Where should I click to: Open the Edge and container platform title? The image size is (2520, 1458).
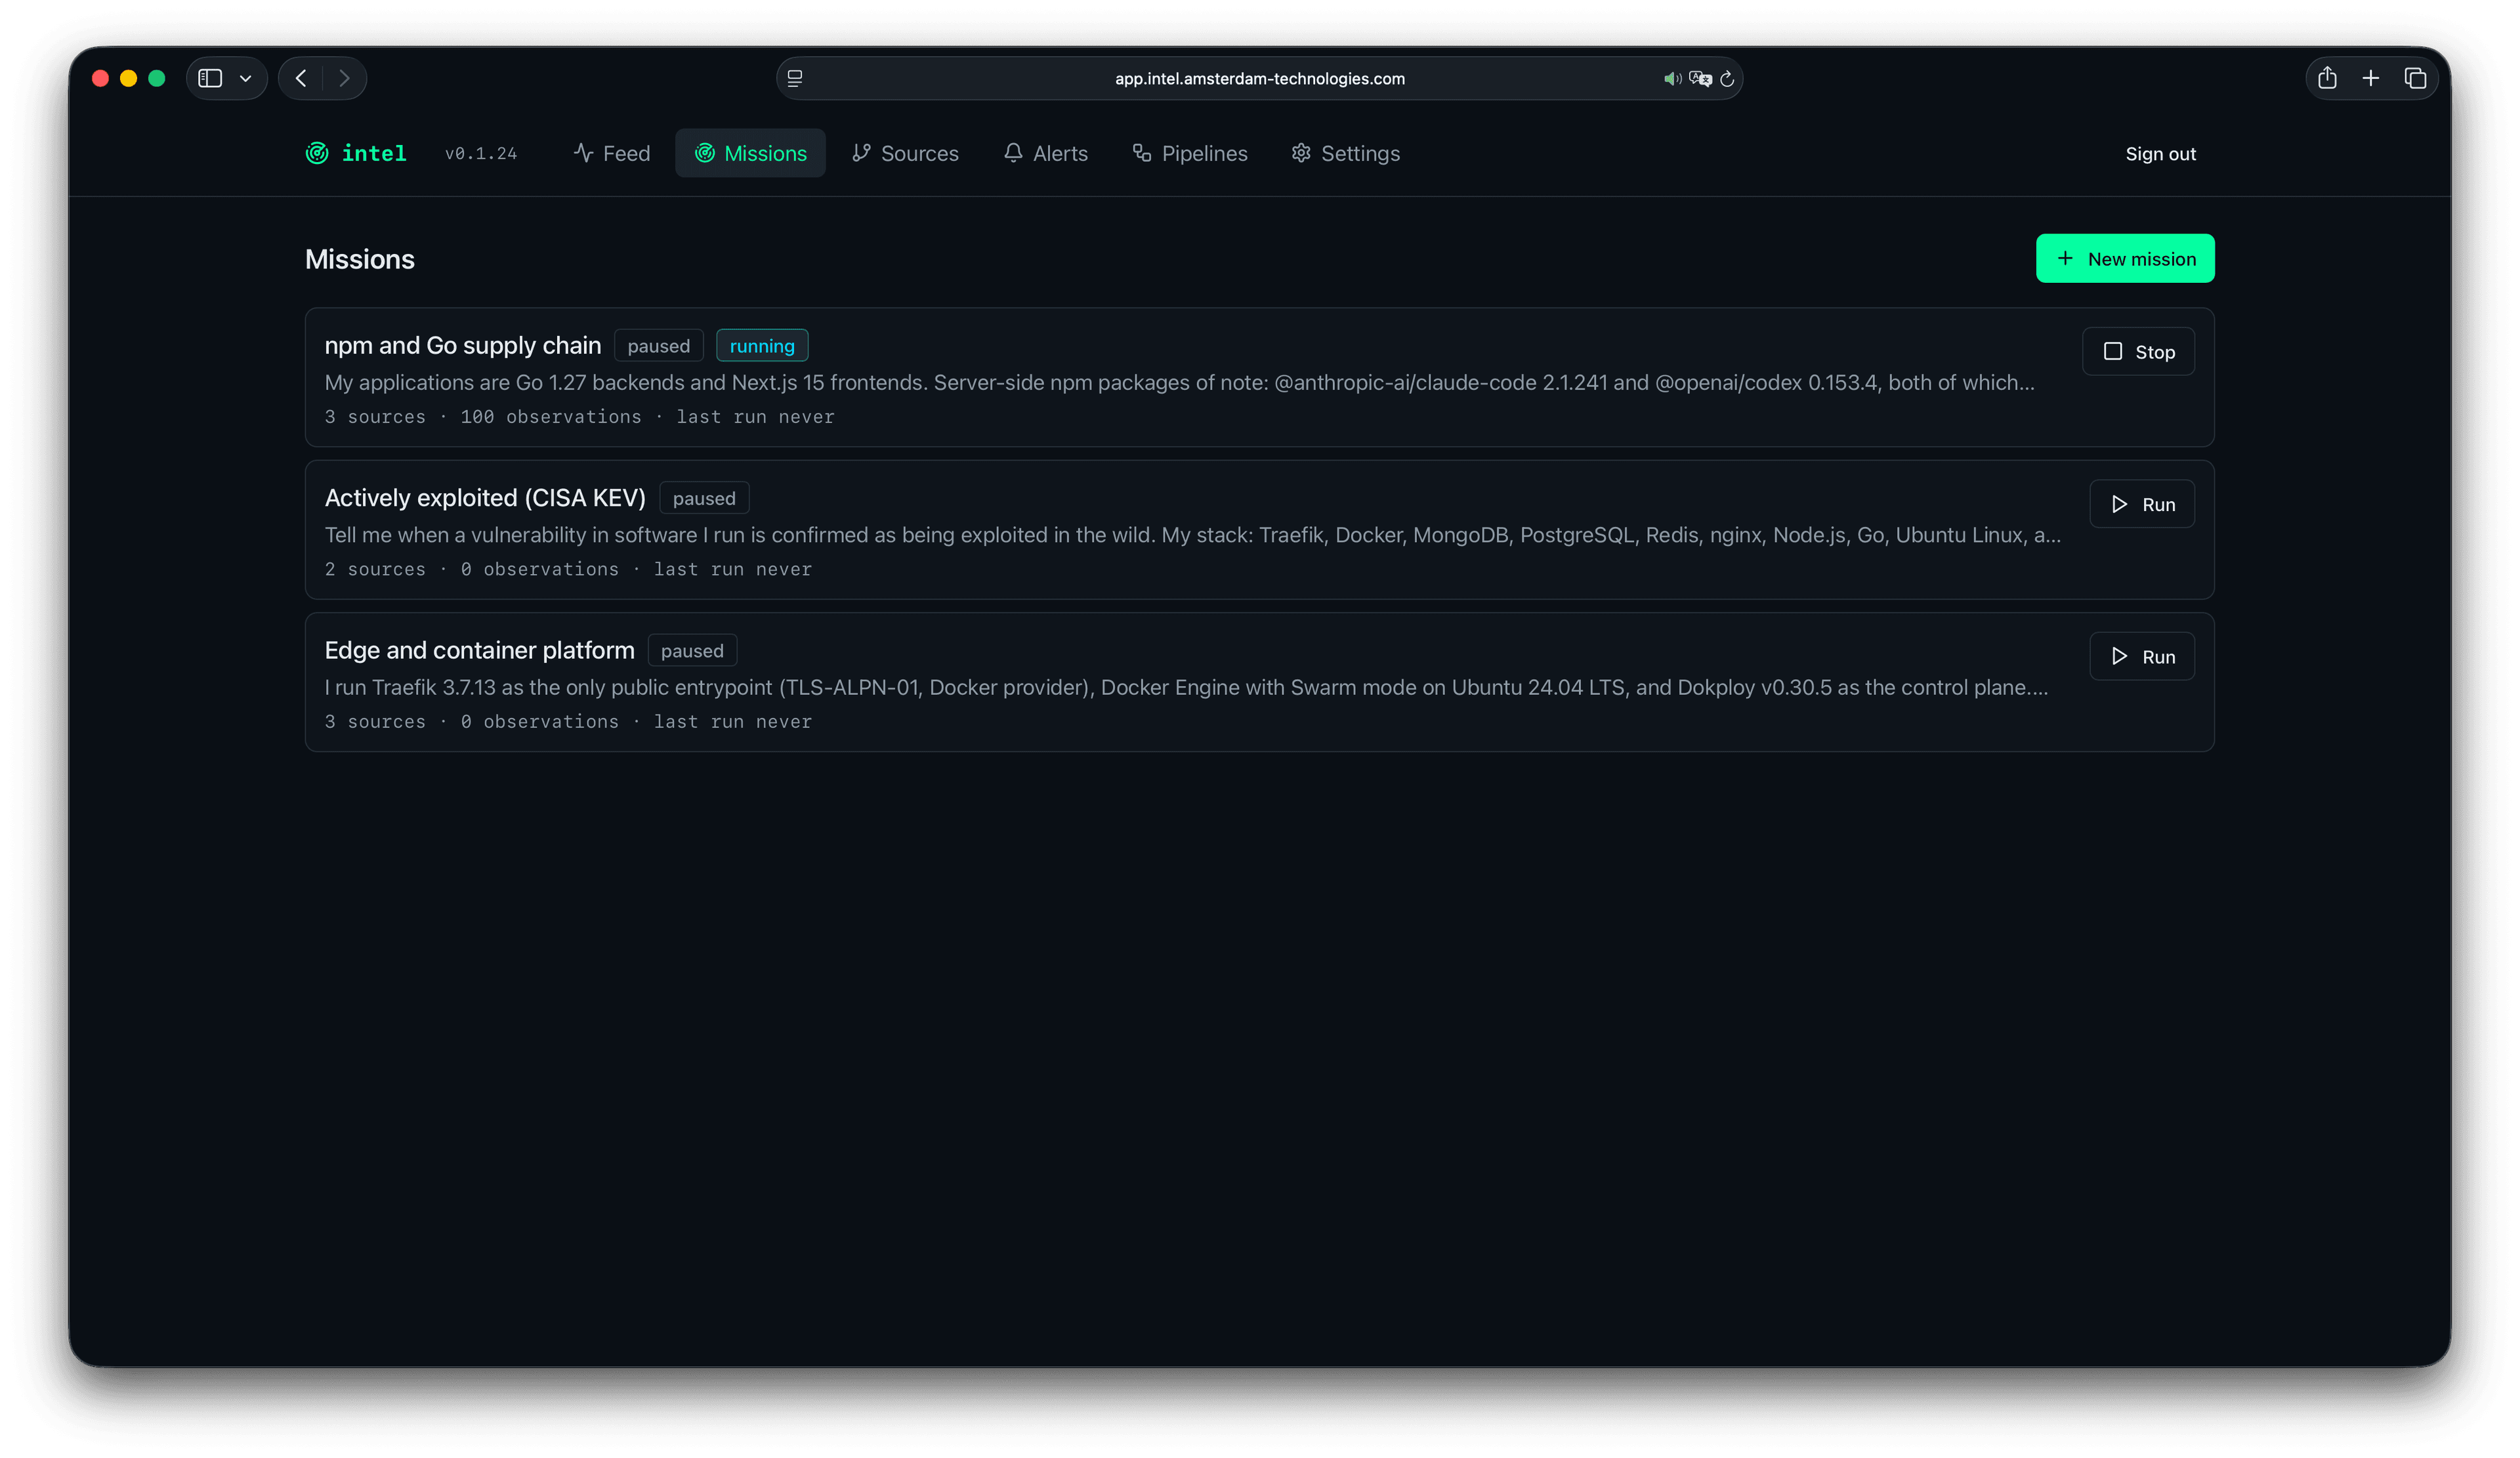click(479, 650)
